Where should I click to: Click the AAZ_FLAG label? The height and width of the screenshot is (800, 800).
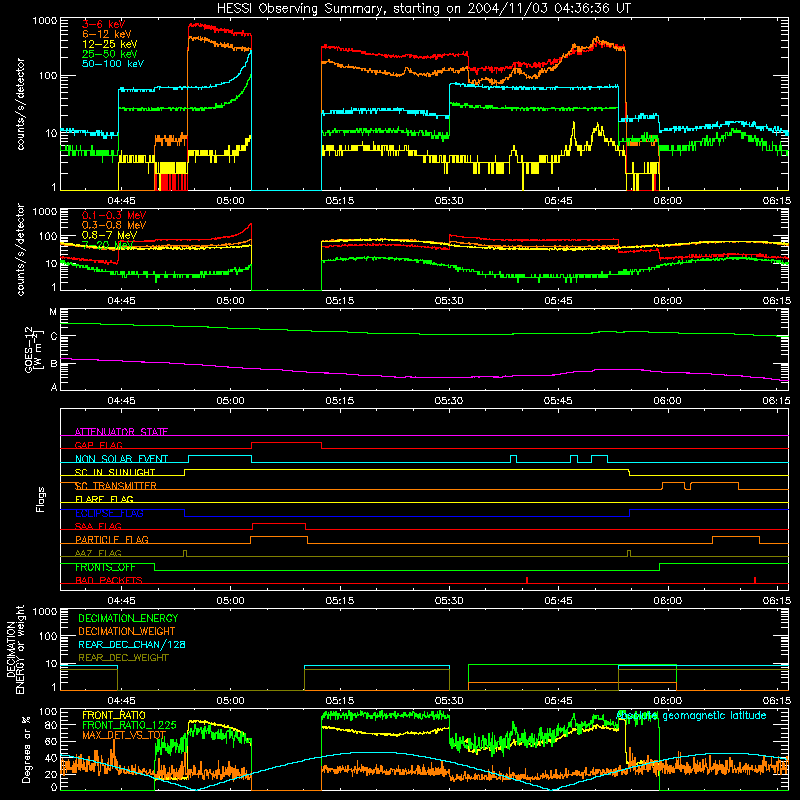point(98,553)
